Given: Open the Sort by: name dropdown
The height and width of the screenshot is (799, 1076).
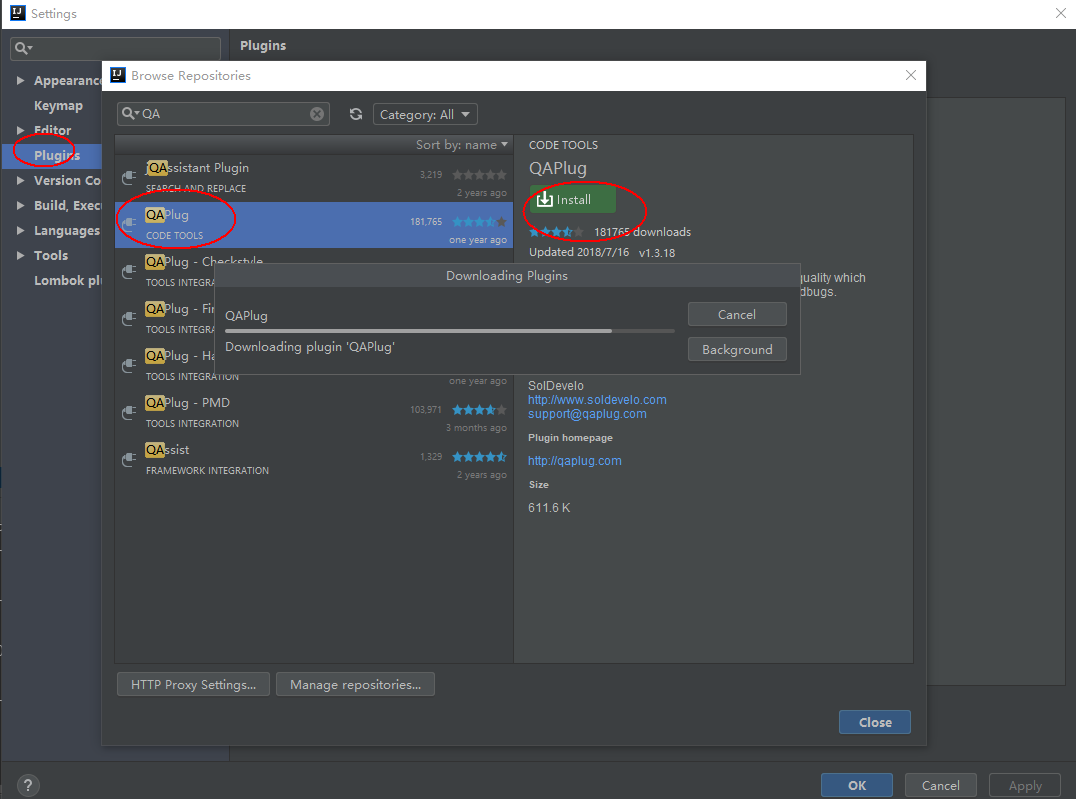Looking at the screenshot, I should point(462,145).
